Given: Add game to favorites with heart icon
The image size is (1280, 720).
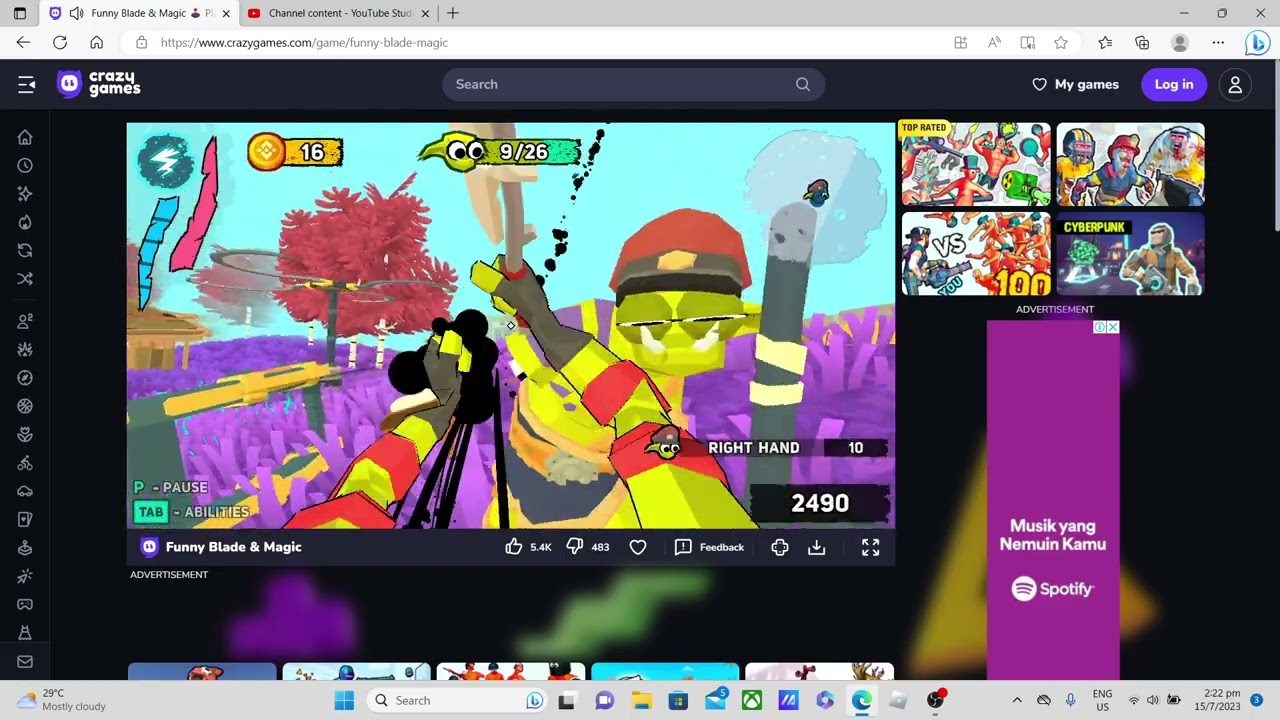Looking at the screenshot, I should pyautogui.click(x=638, y=547).
